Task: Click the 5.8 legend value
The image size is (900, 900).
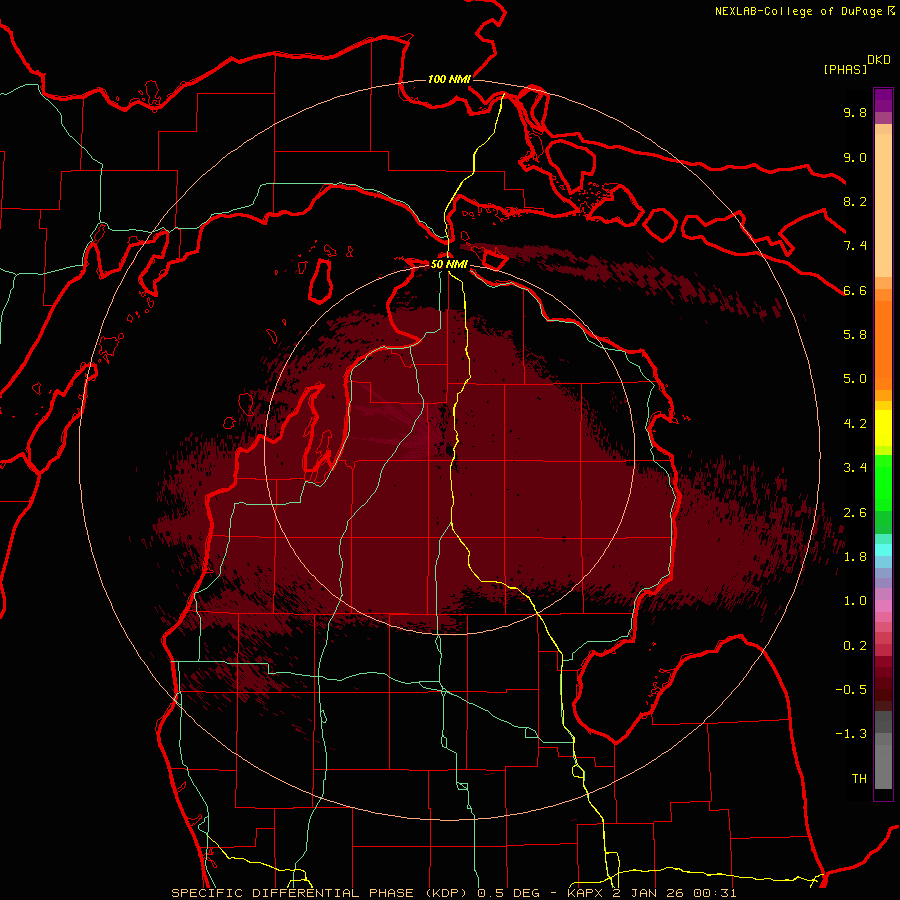Action: 855,334
